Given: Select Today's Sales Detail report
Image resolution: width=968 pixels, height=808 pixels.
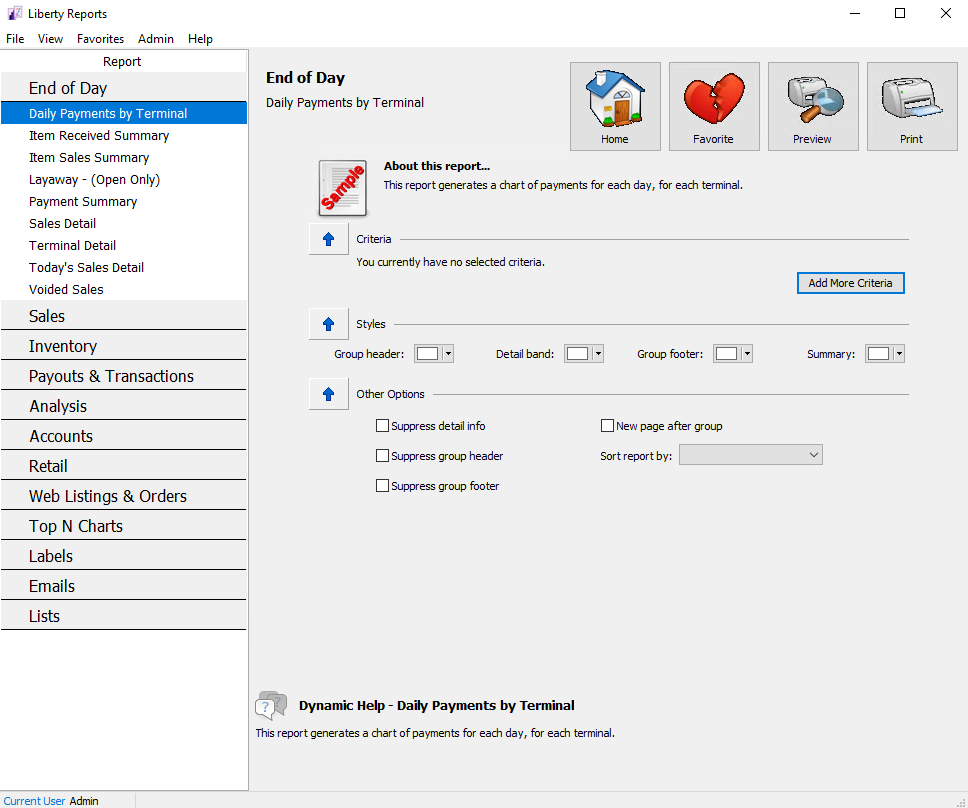Looking at the screenshot, I should (123, 267).
